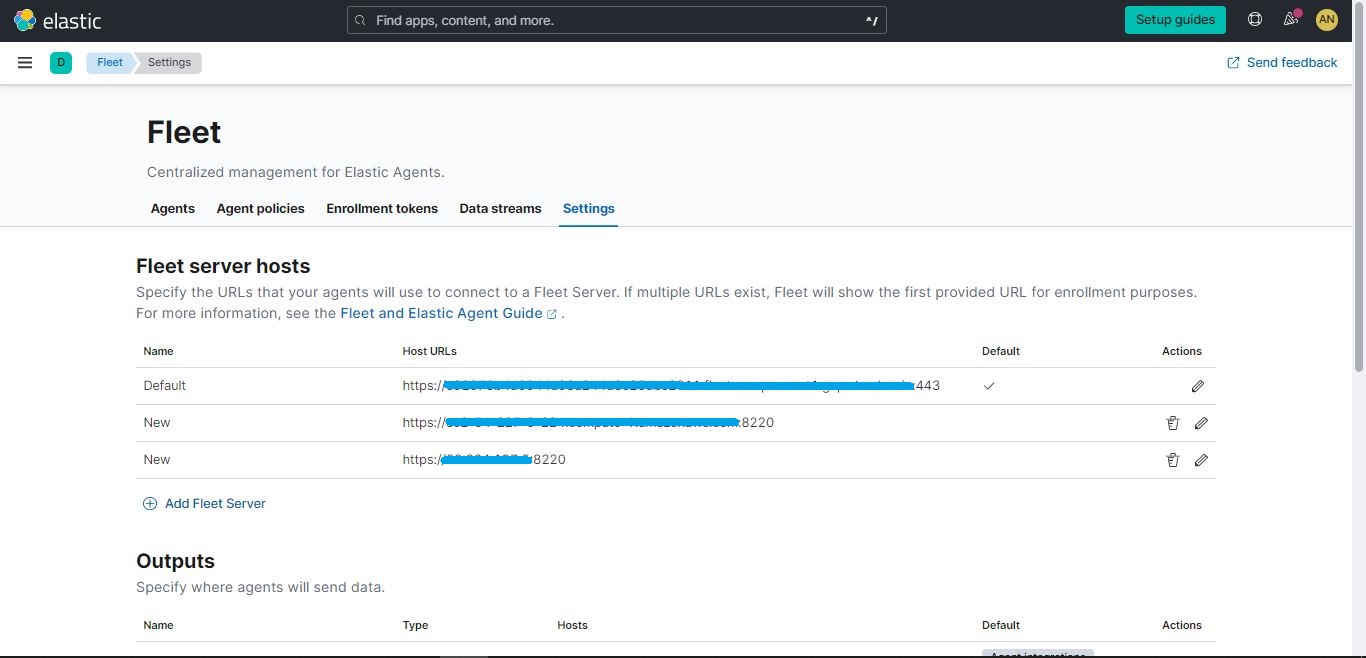
Task: Click the Send feedback external link icon
Action: click(x=1233, y=62)
